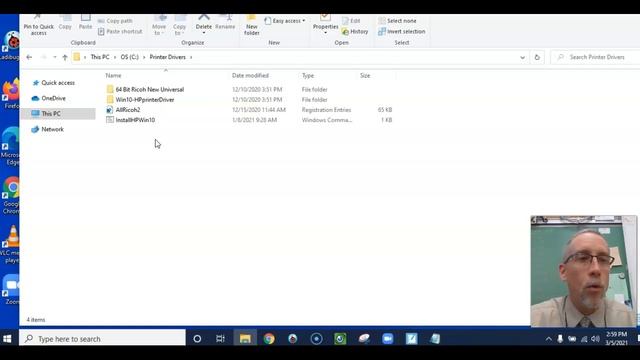Viewport: 640px width, 360px height.
Task: Open Properties from the ribbon
Action: tap(325, 24)
